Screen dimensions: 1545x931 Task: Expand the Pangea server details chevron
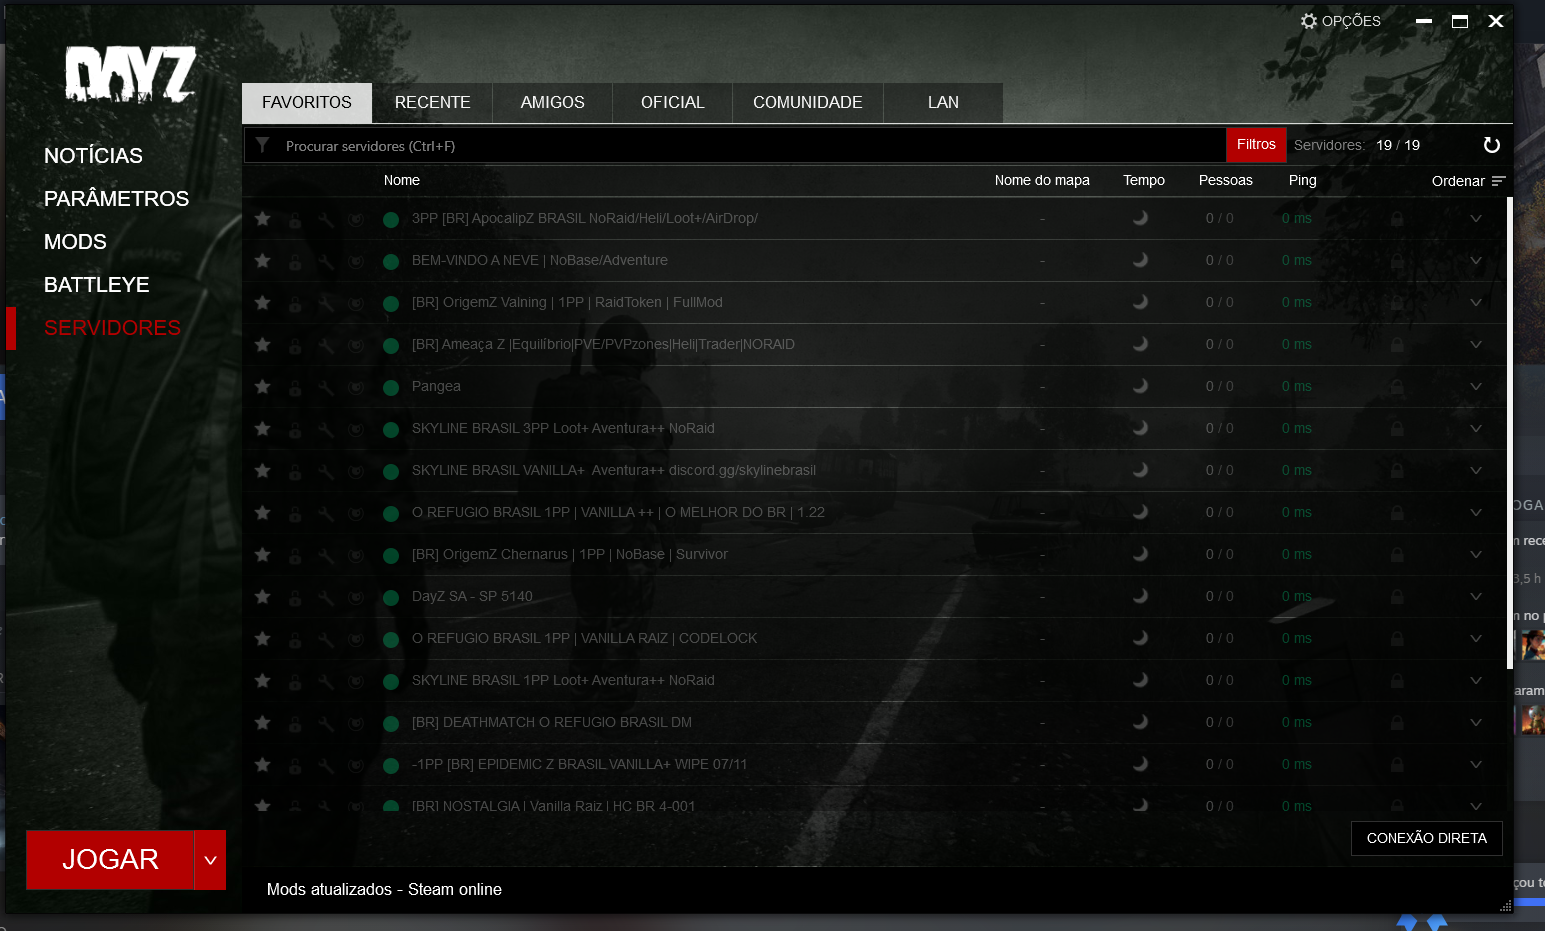point(1476,386)
